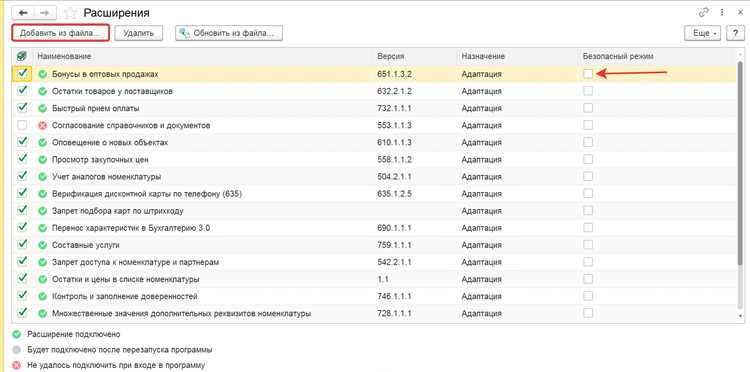Click Добавить из файла button
The image size is (750, 372).
61,33
